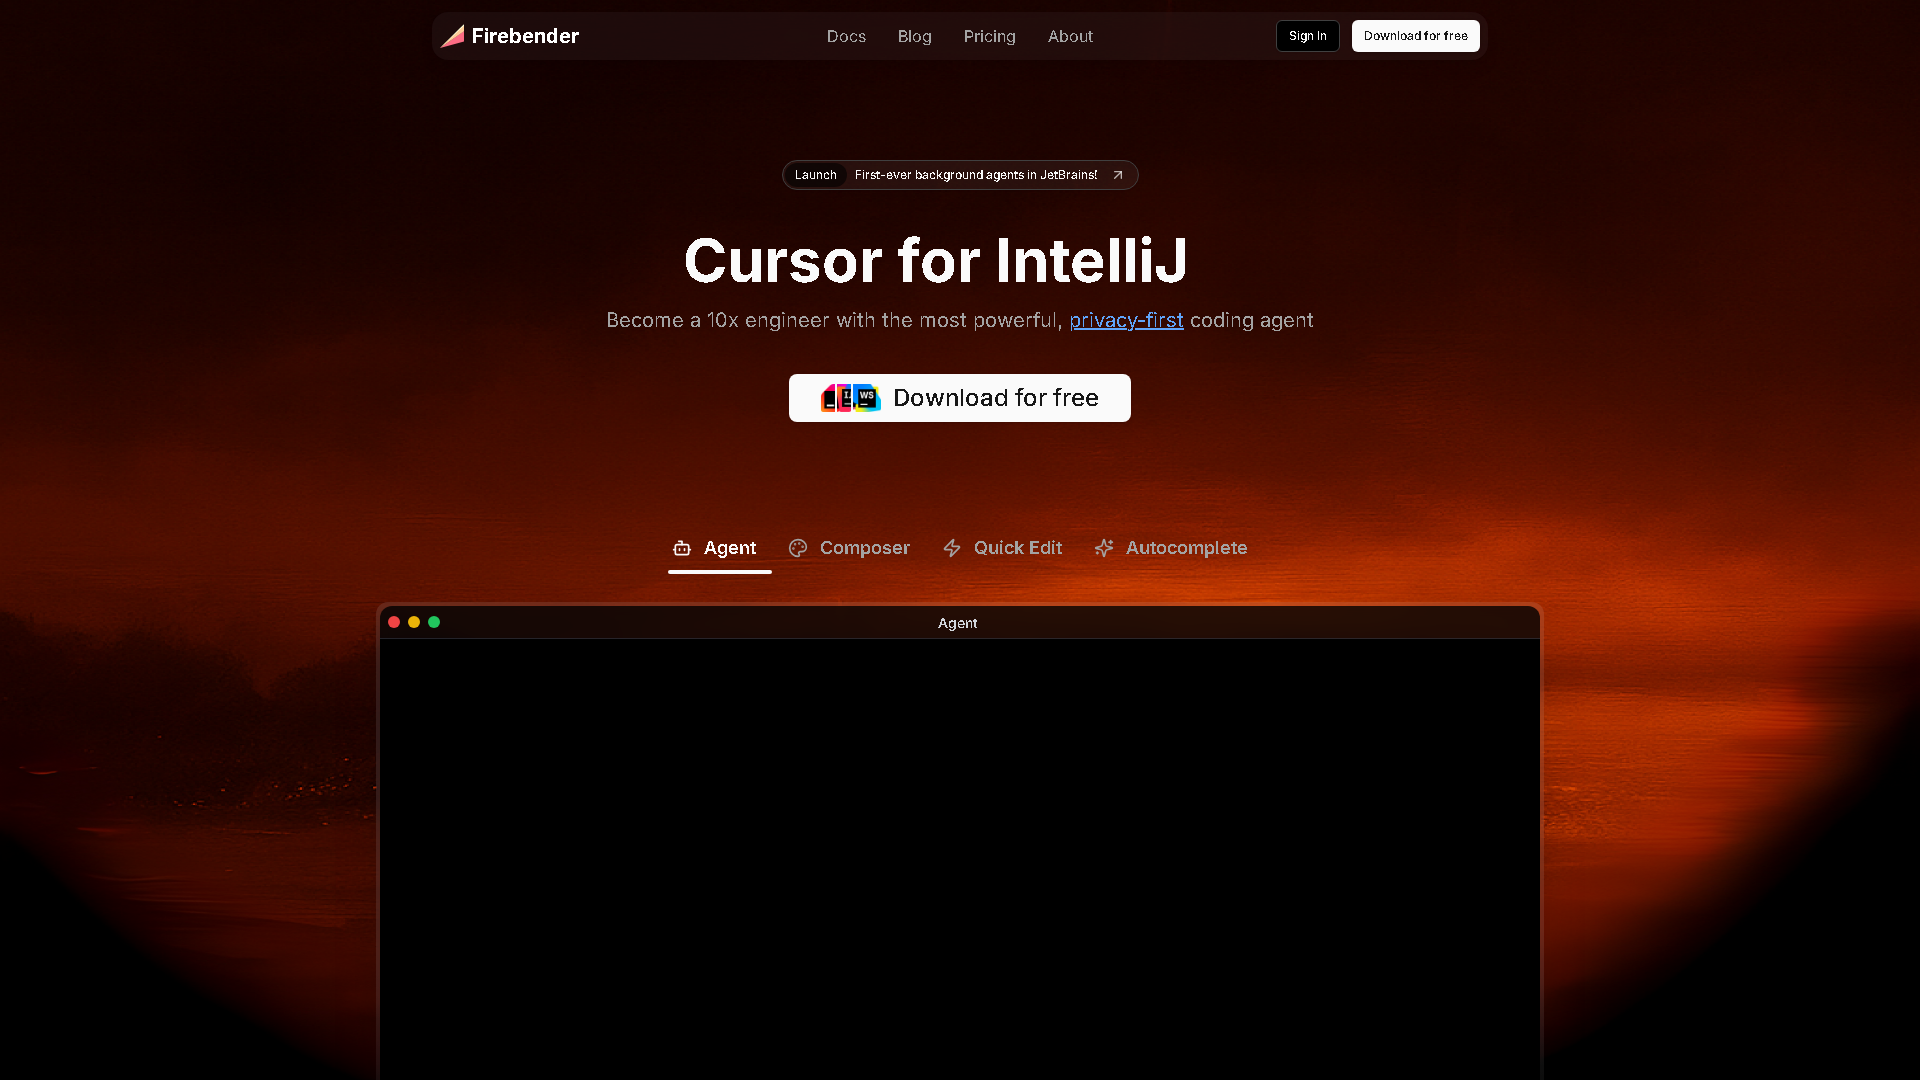
Task: Click the arrow icon in launch banner
Action: 1118,175
